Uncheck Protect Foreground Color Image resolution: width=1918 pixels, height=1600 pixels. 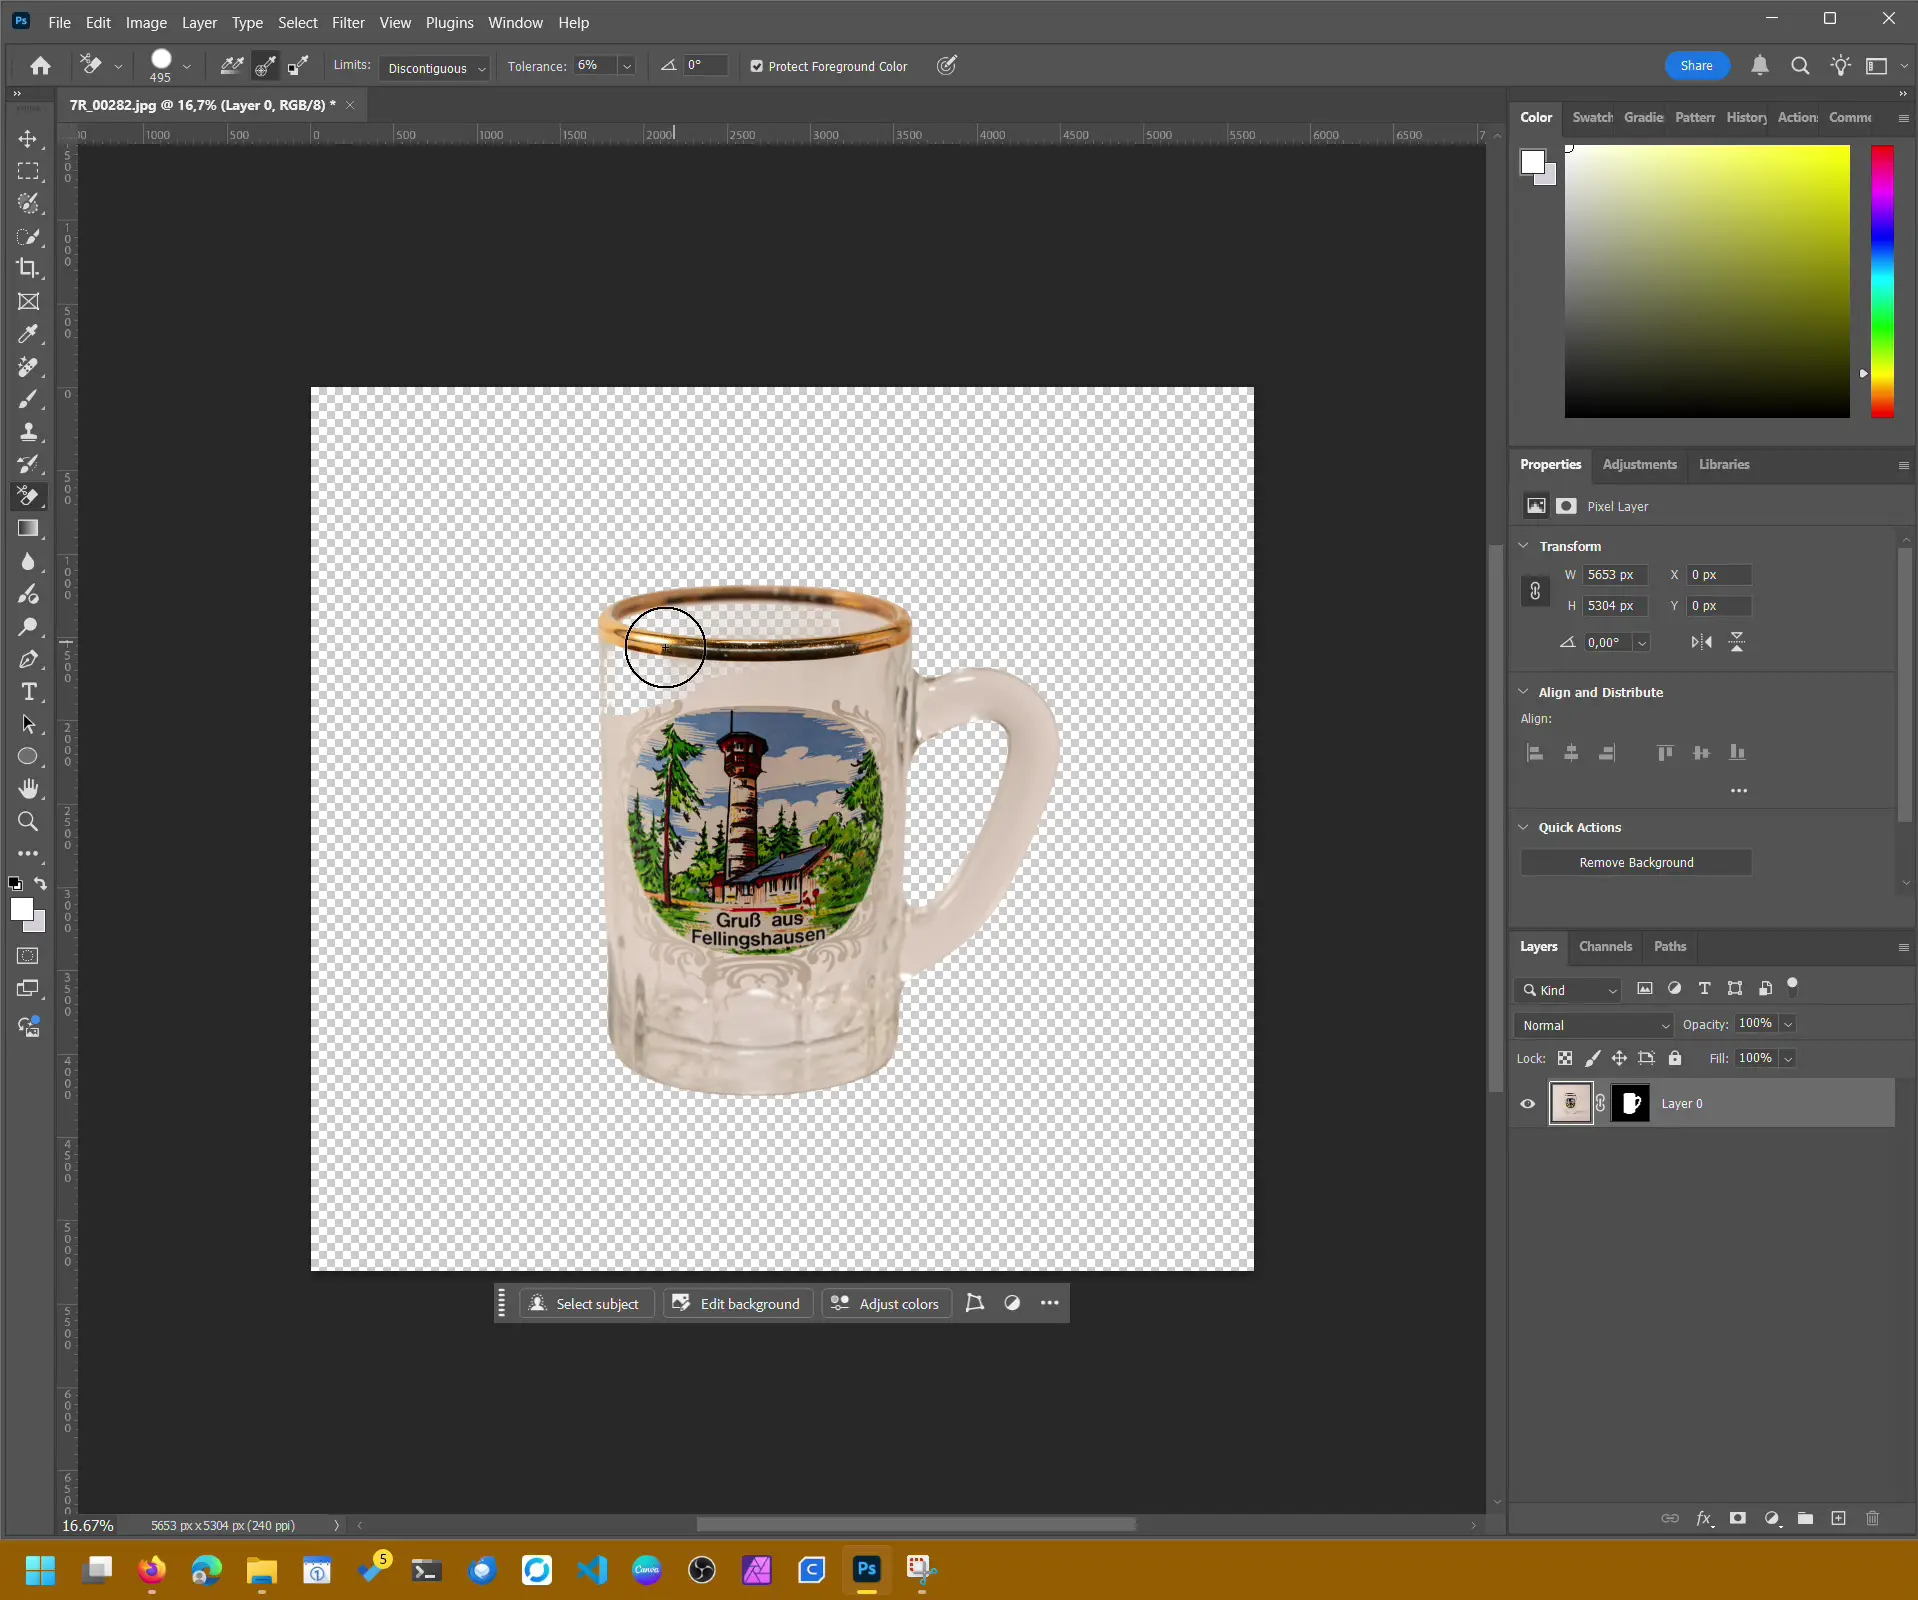coord(757,67)
